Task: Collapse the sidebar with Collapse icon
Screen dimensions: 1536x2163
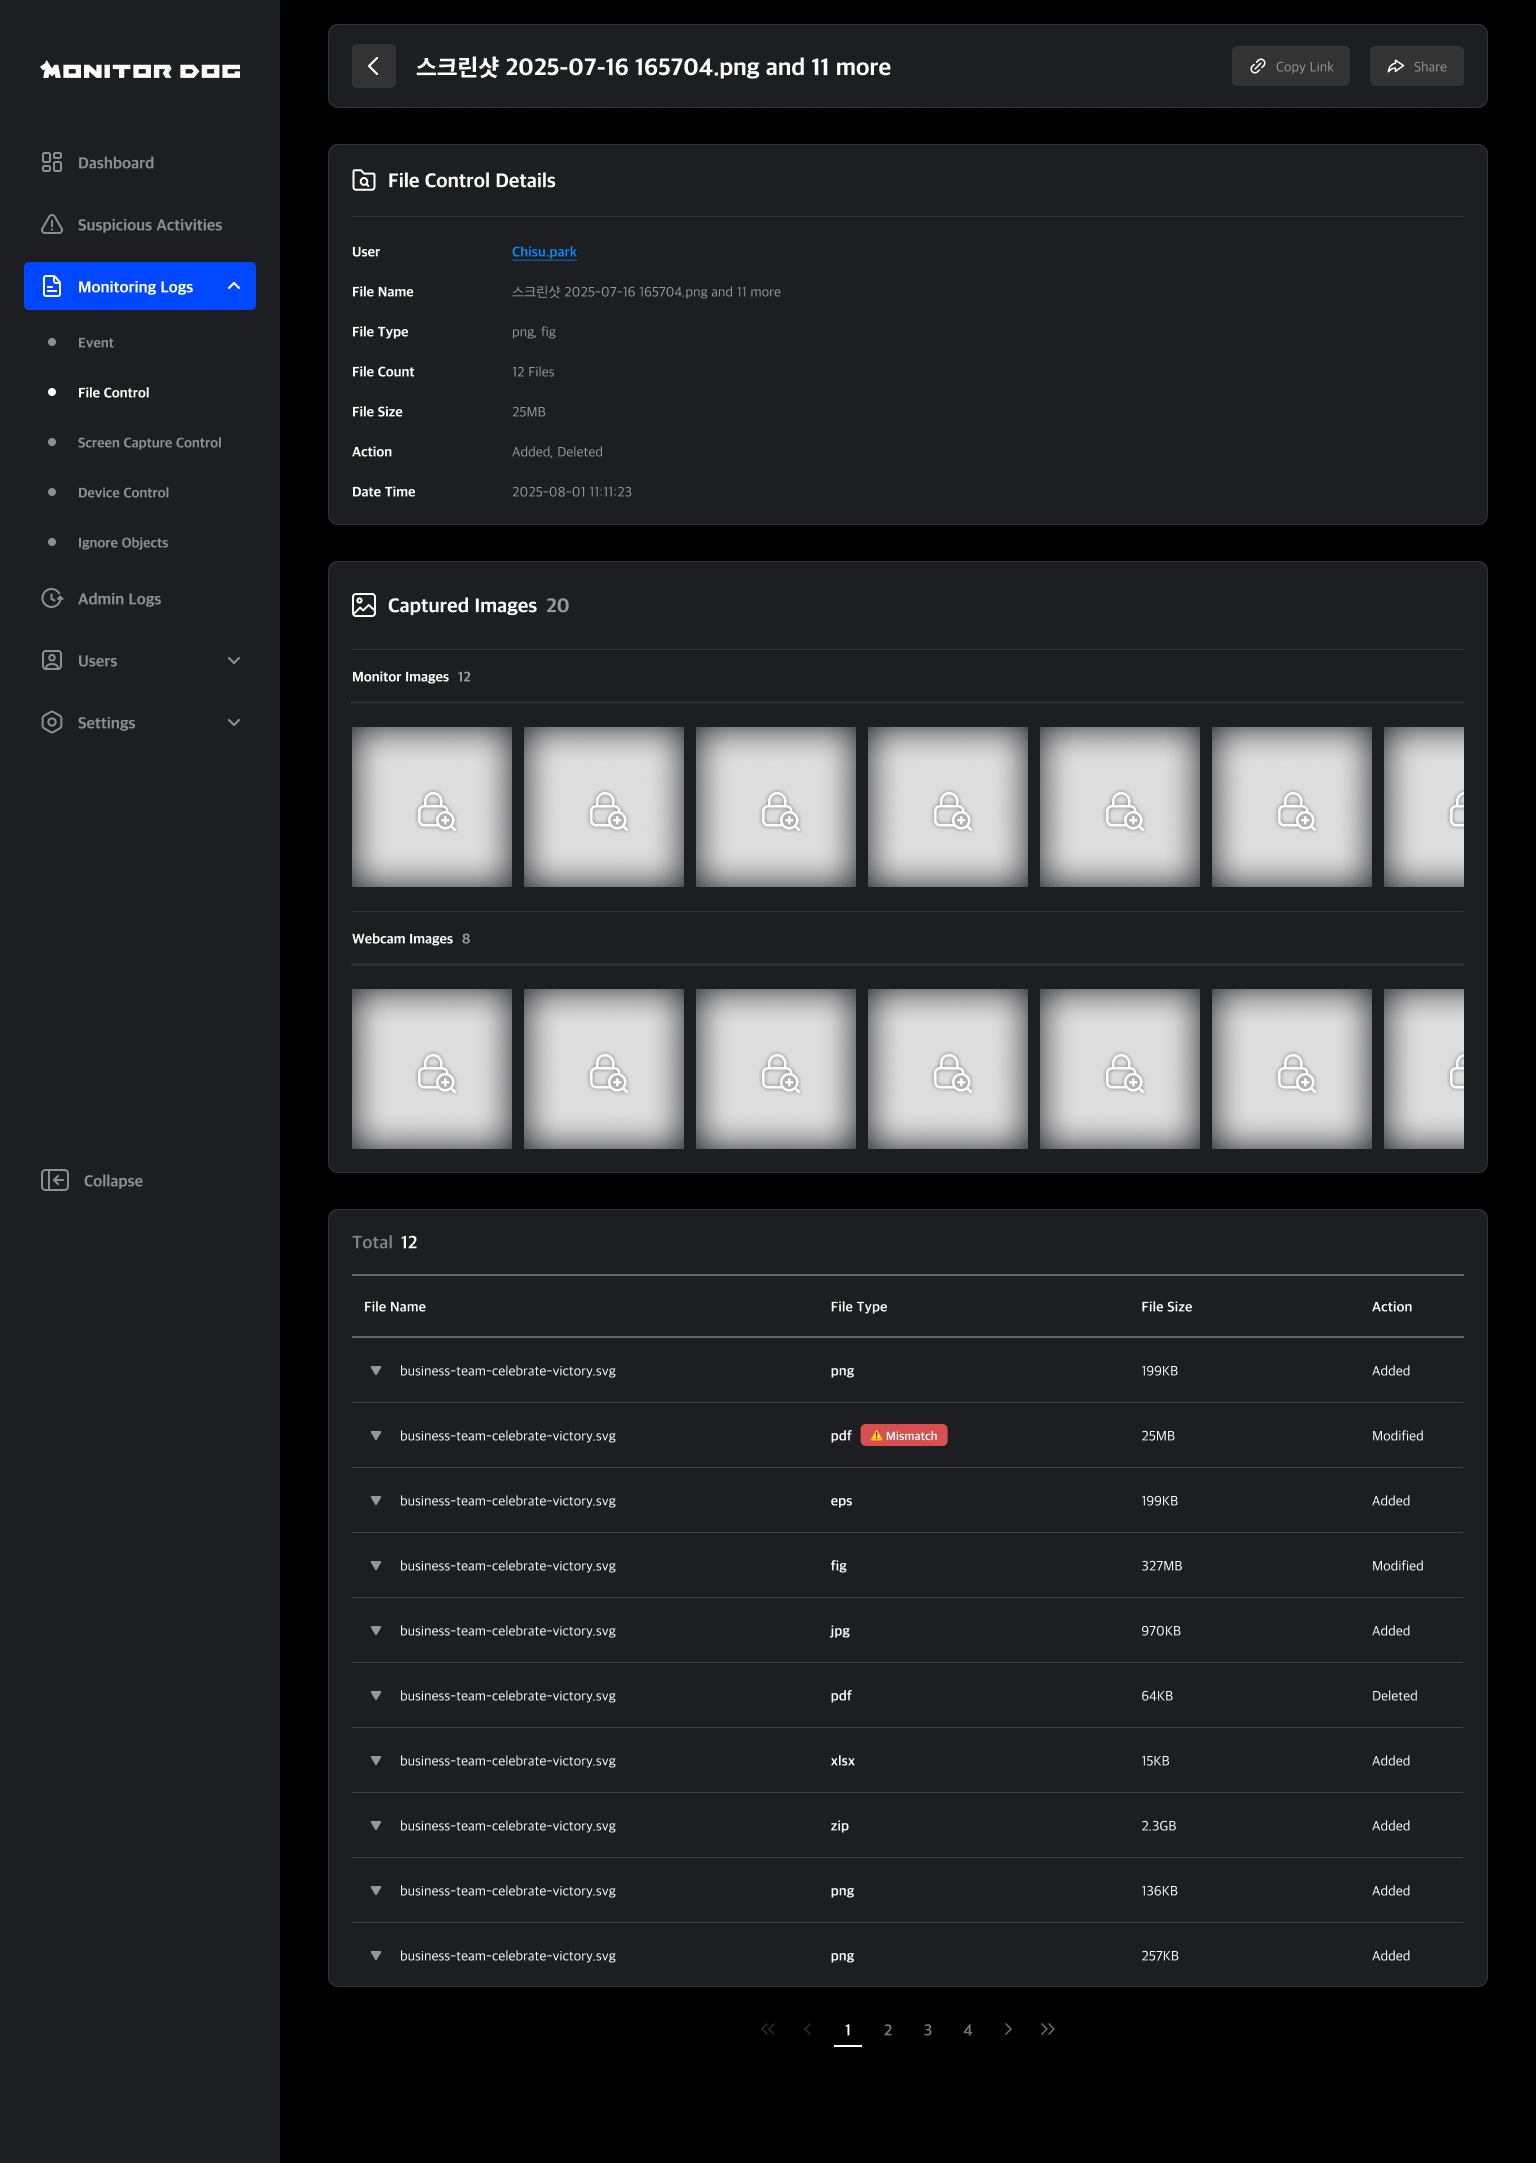Action: [55, 1181]
